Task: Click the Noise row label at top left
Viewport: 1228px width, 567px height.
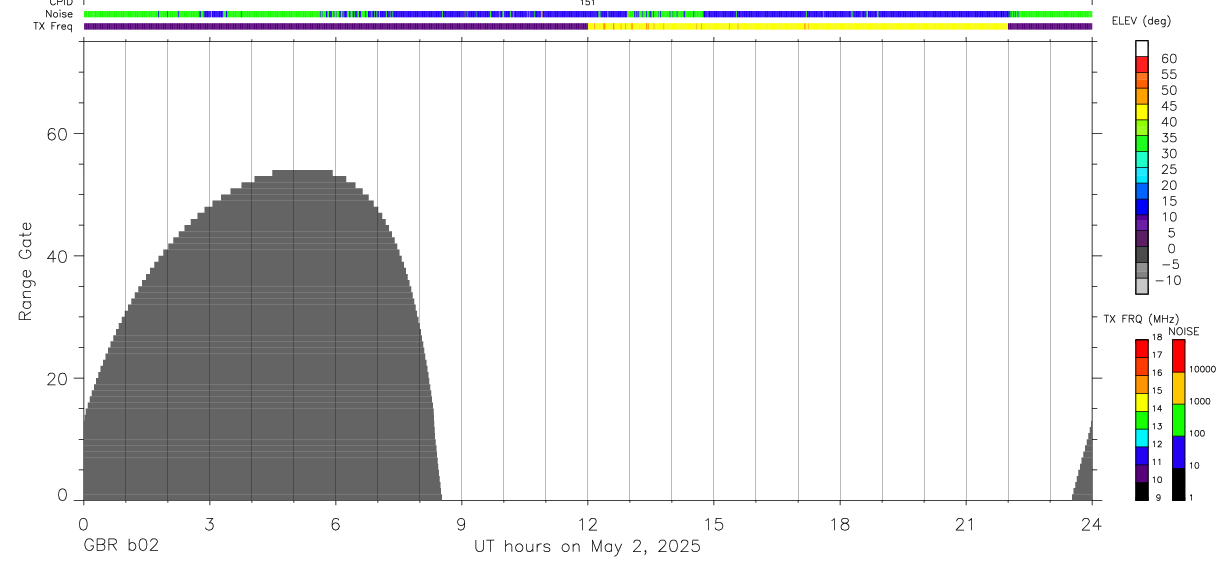Action: coord(59,14)
